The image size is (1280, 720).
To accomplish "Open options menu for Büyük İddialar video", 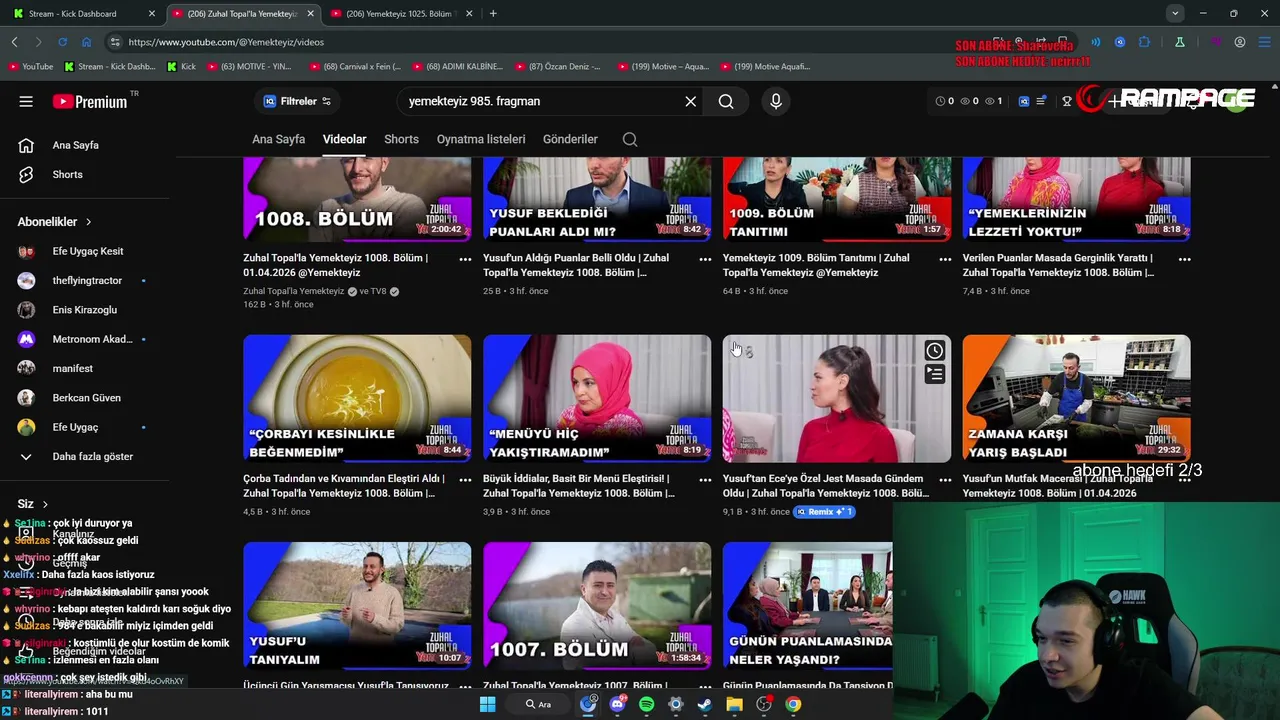I will point(705,480).
